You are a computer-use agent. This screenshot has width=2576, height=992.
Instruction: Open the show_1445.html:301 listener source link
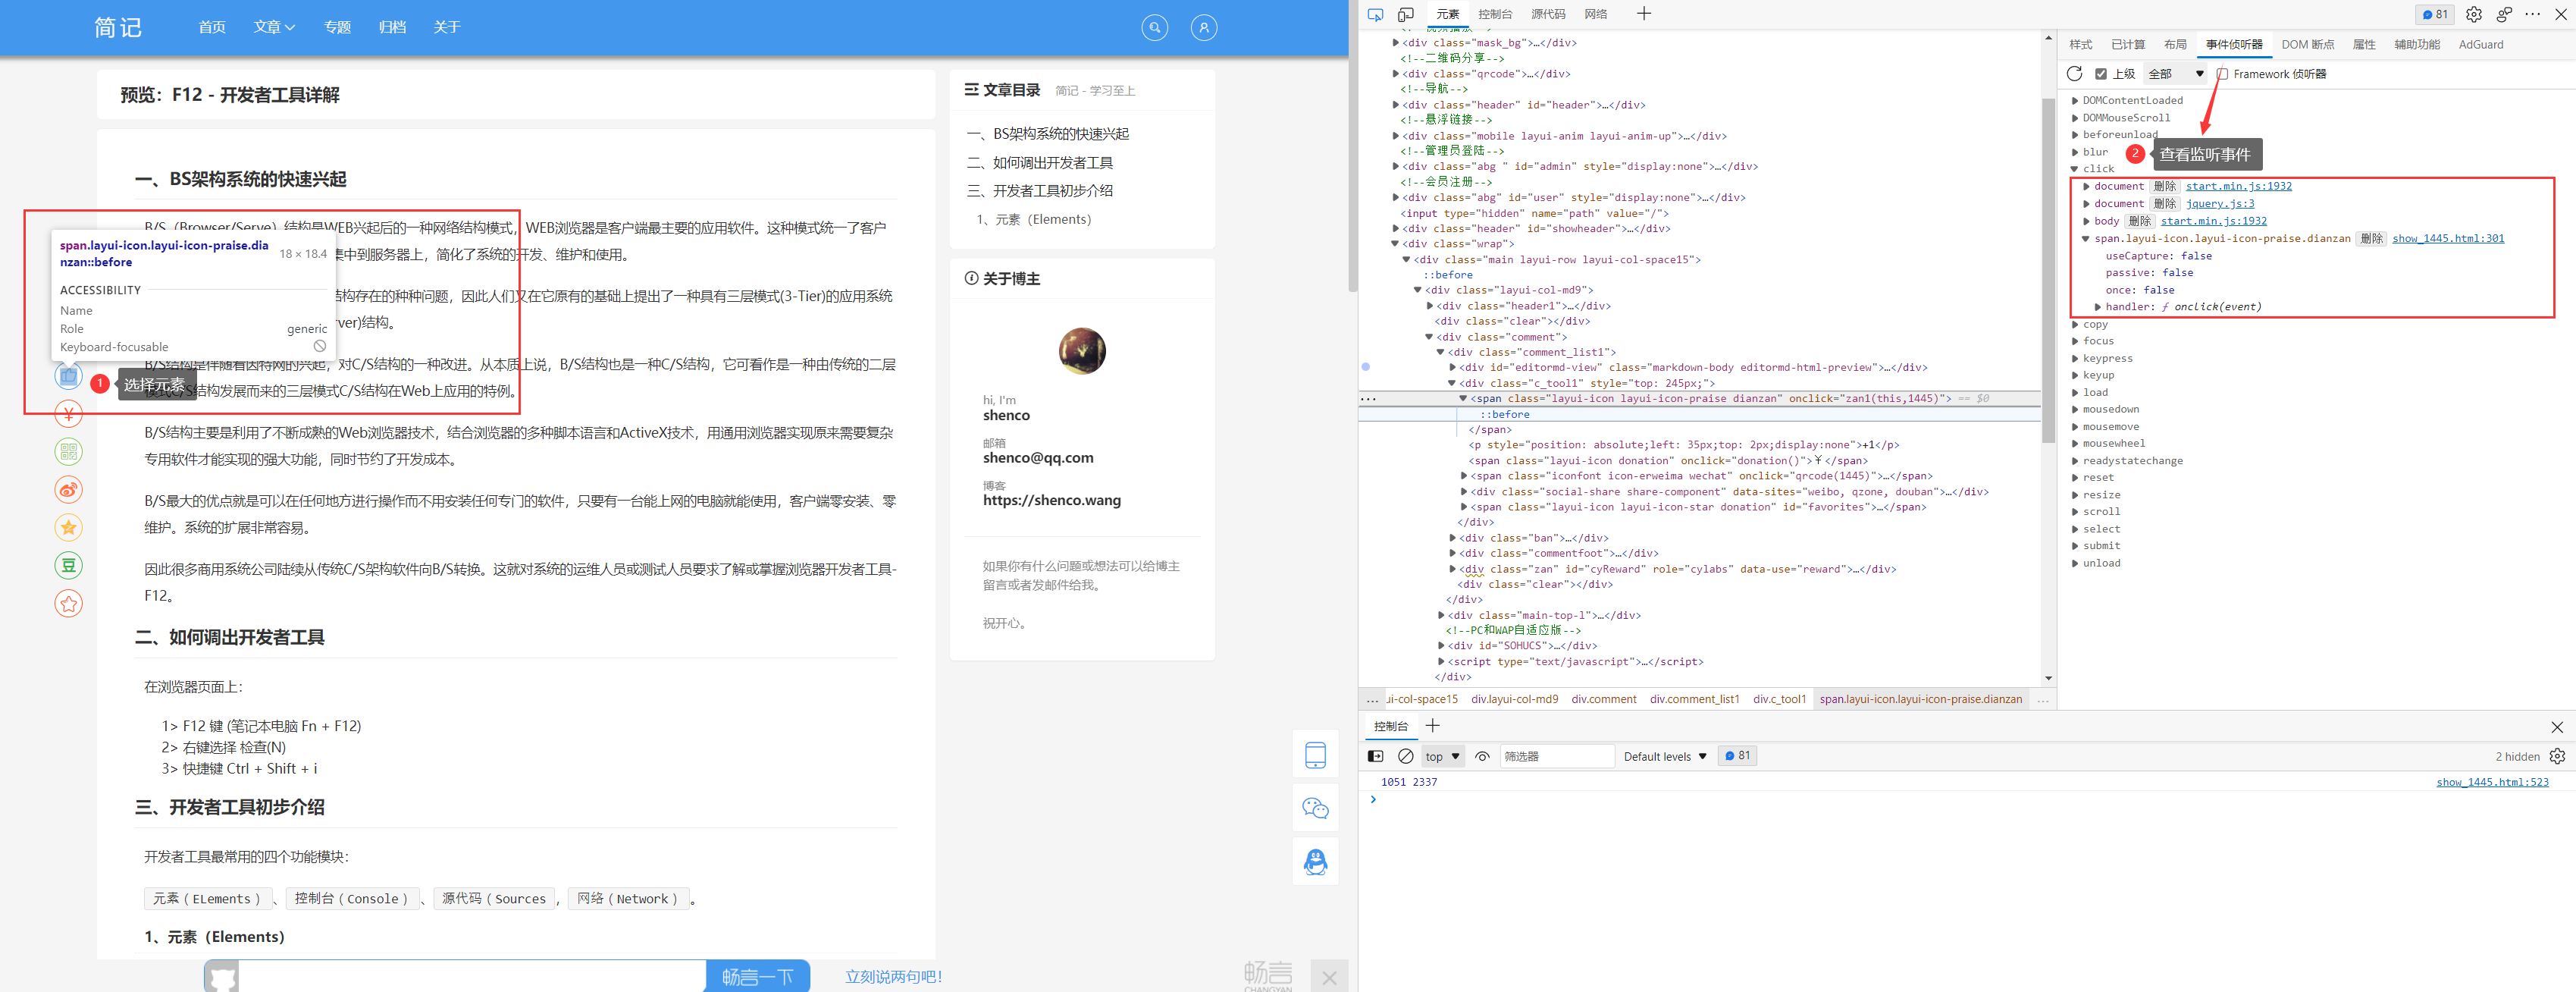point(2448,239)
